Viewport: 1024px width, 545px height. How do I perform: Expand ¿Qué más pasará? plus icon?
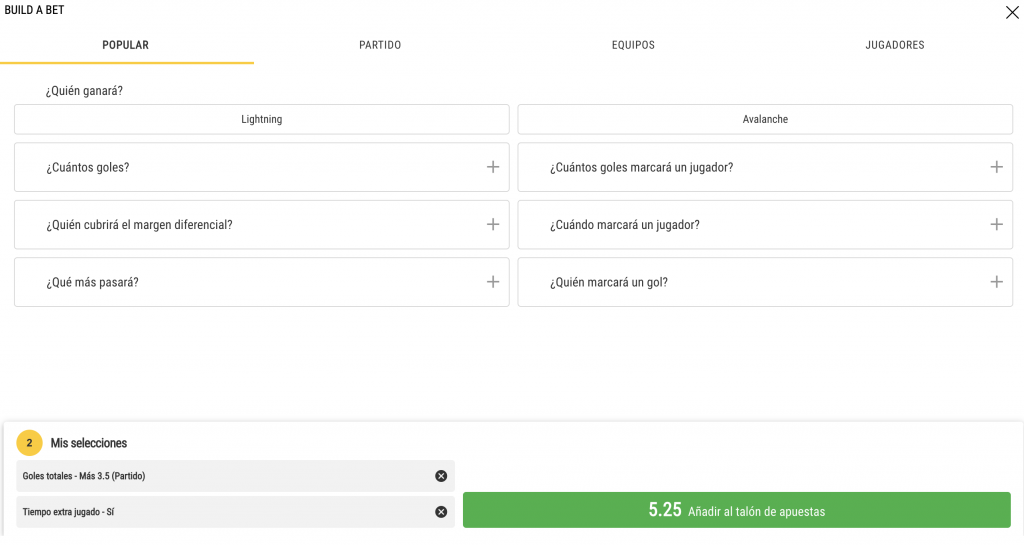pos(493,282)
